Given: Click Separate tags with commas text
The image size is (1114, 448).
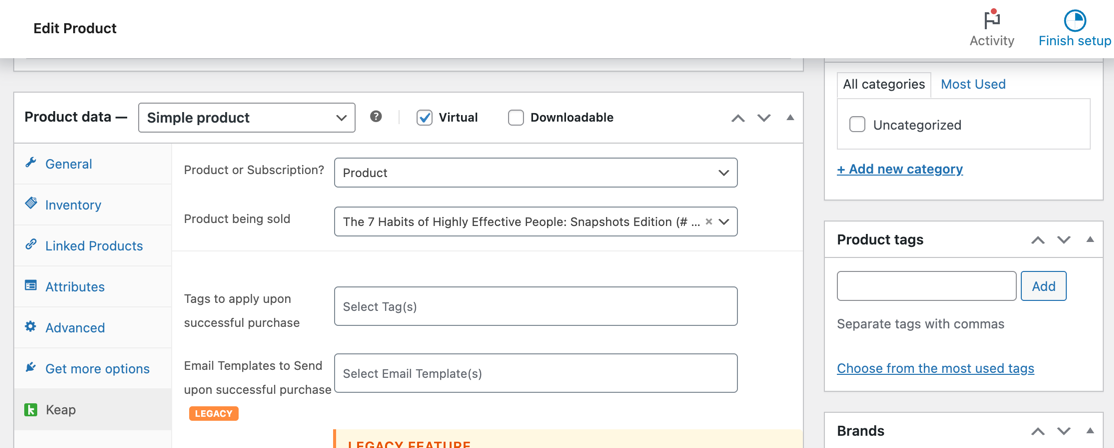Looking at the screenshot, I should click(x=921, y=324).
